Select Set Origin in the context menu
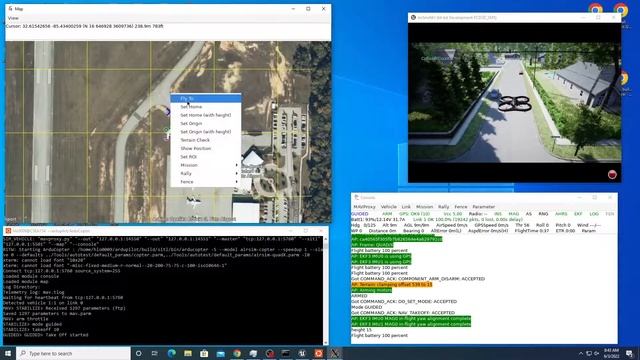The width and height of the screenshot is (640, 360). click(206, 123)
